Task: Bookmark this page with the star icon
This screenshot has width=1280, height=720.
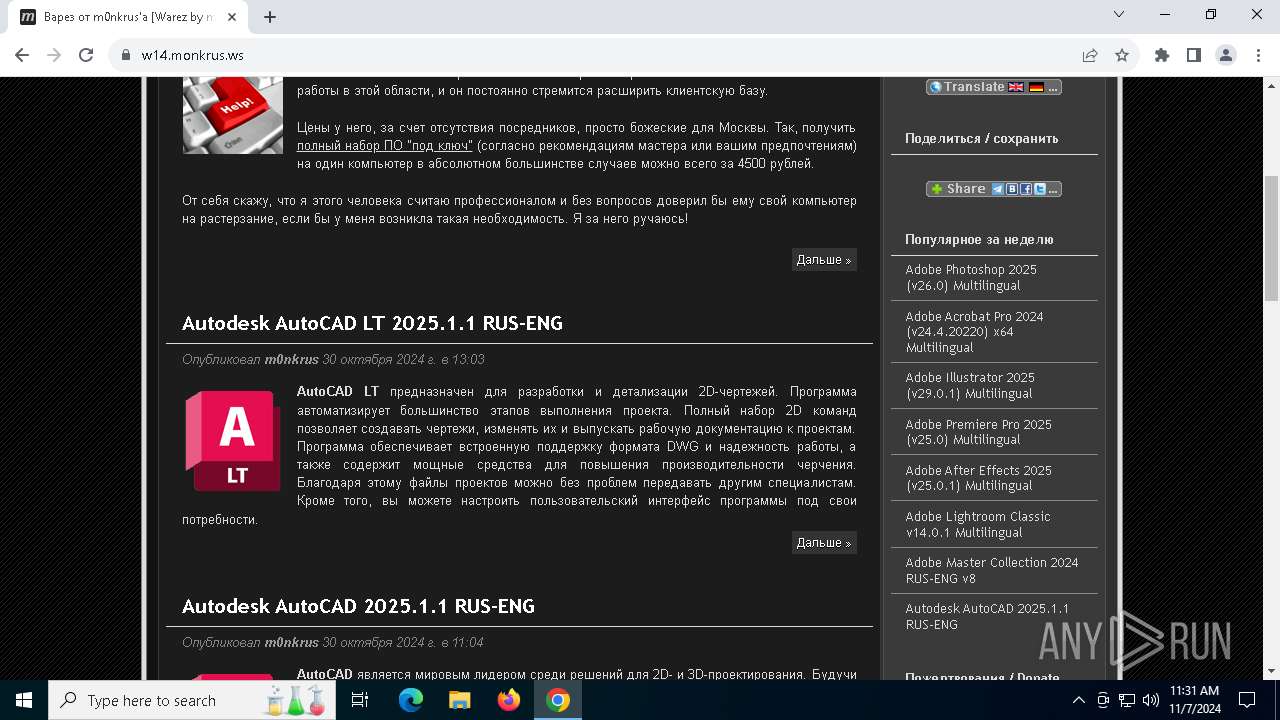Action: (1122, 55)
